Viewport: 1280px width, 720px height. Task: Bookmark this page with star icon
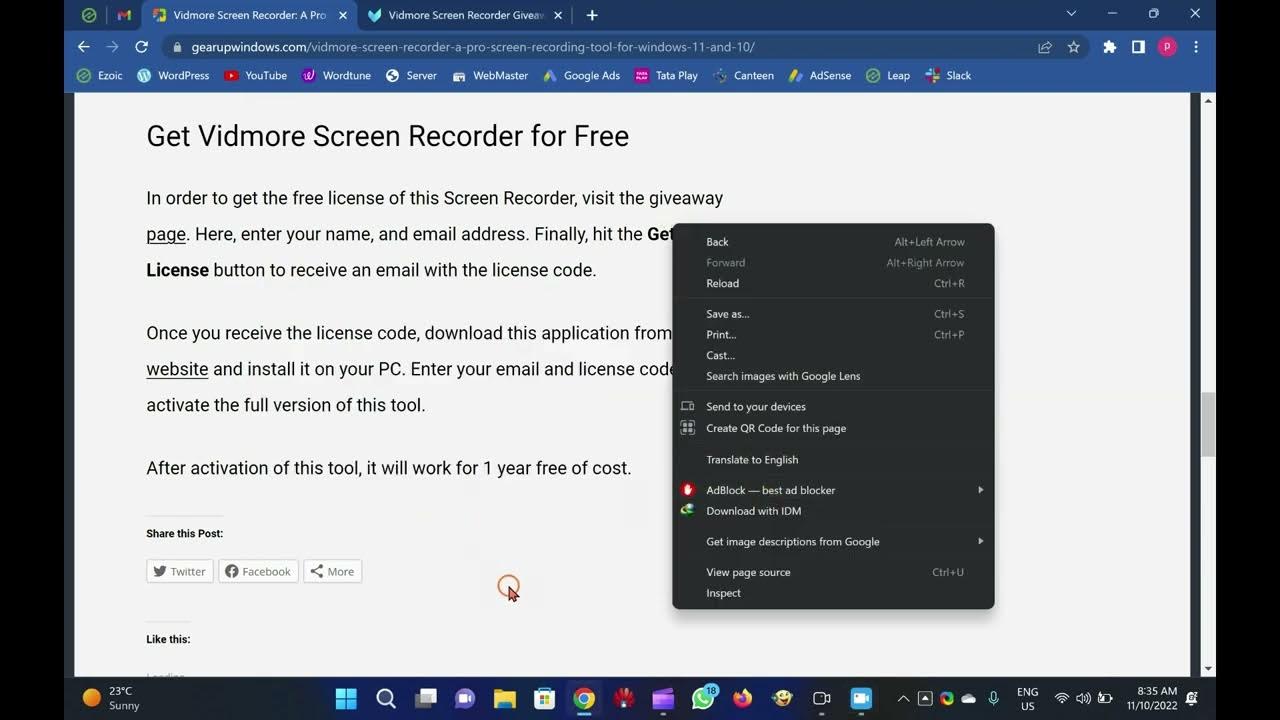pos(1074,47)
